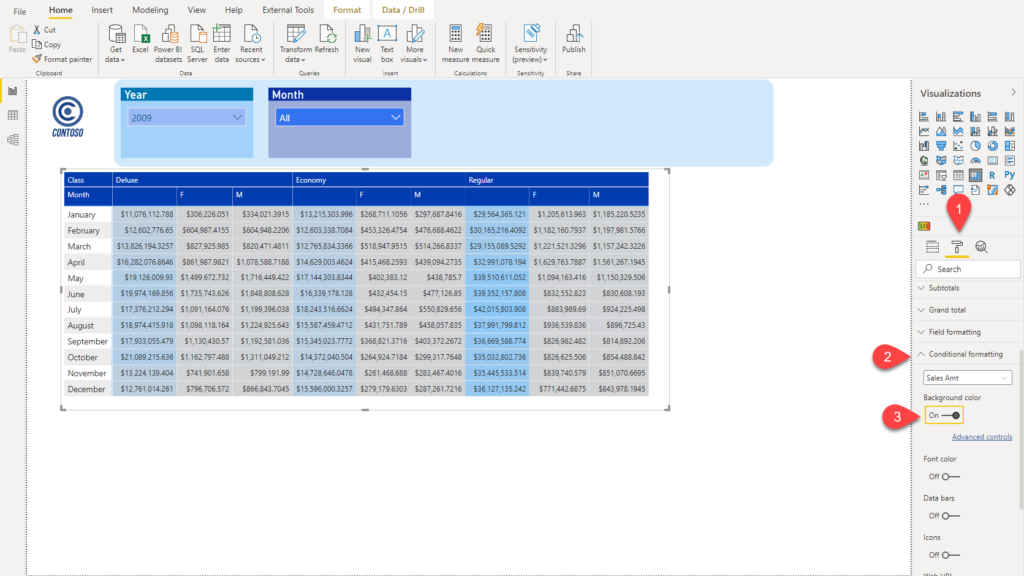Screen dimensions: 1024x576
Task: Open the Data / Drill tab
Action: coord(403,10)
